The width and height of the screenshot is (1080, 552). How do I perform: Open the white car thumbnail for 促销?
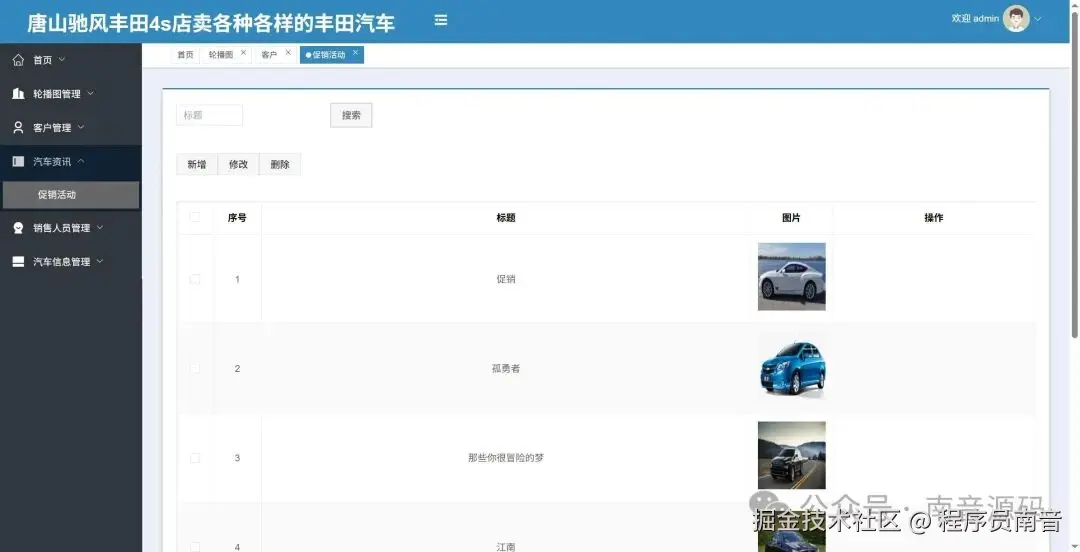pos(791,276)
